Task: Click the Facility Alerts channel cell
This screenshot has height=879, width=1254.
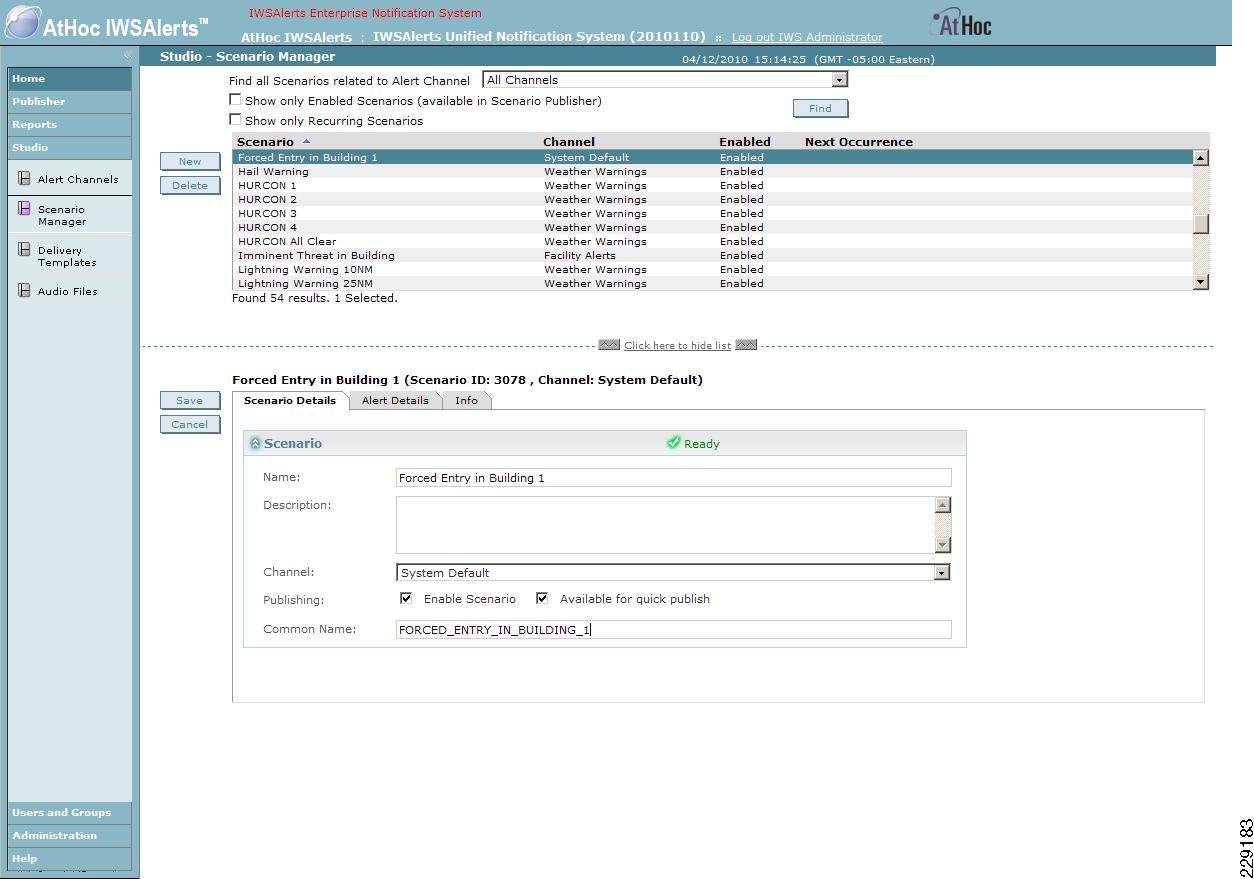Action: coord(580,255)
